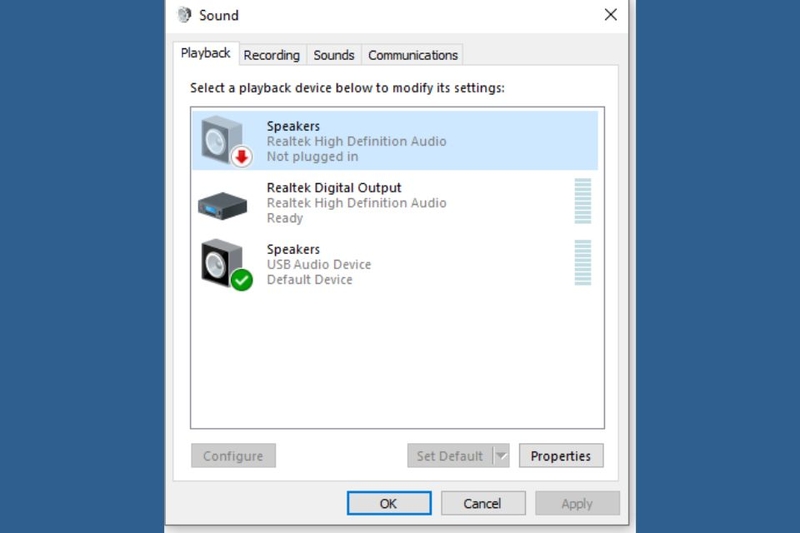Confirm with the OK button
The image size is (800, 533).
click(x=389, y=503)
